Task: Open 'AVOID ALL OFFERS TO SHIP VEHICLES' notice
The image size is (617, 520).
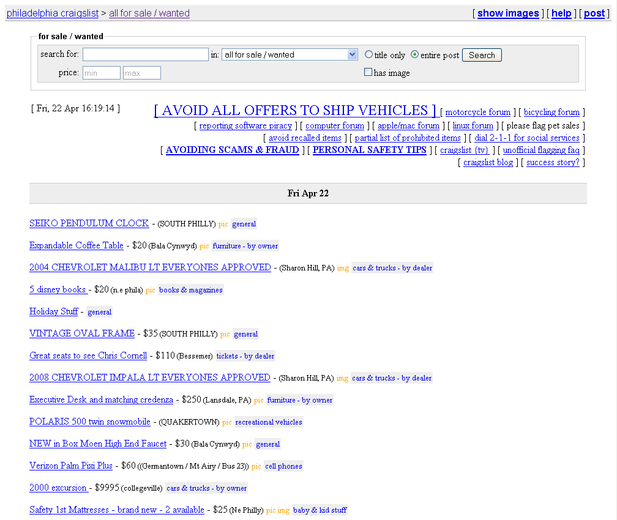Action: pos(295,110)
